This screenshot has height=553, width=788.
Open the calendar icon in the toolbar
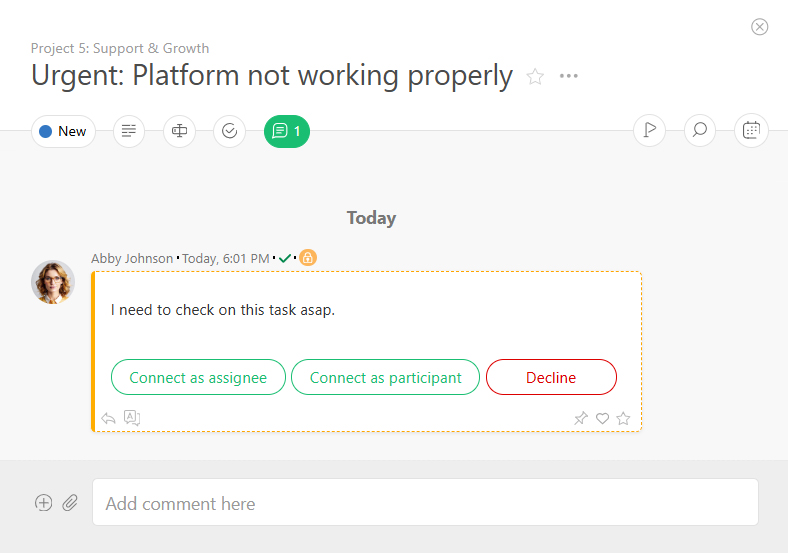click(x=751, y=130)
